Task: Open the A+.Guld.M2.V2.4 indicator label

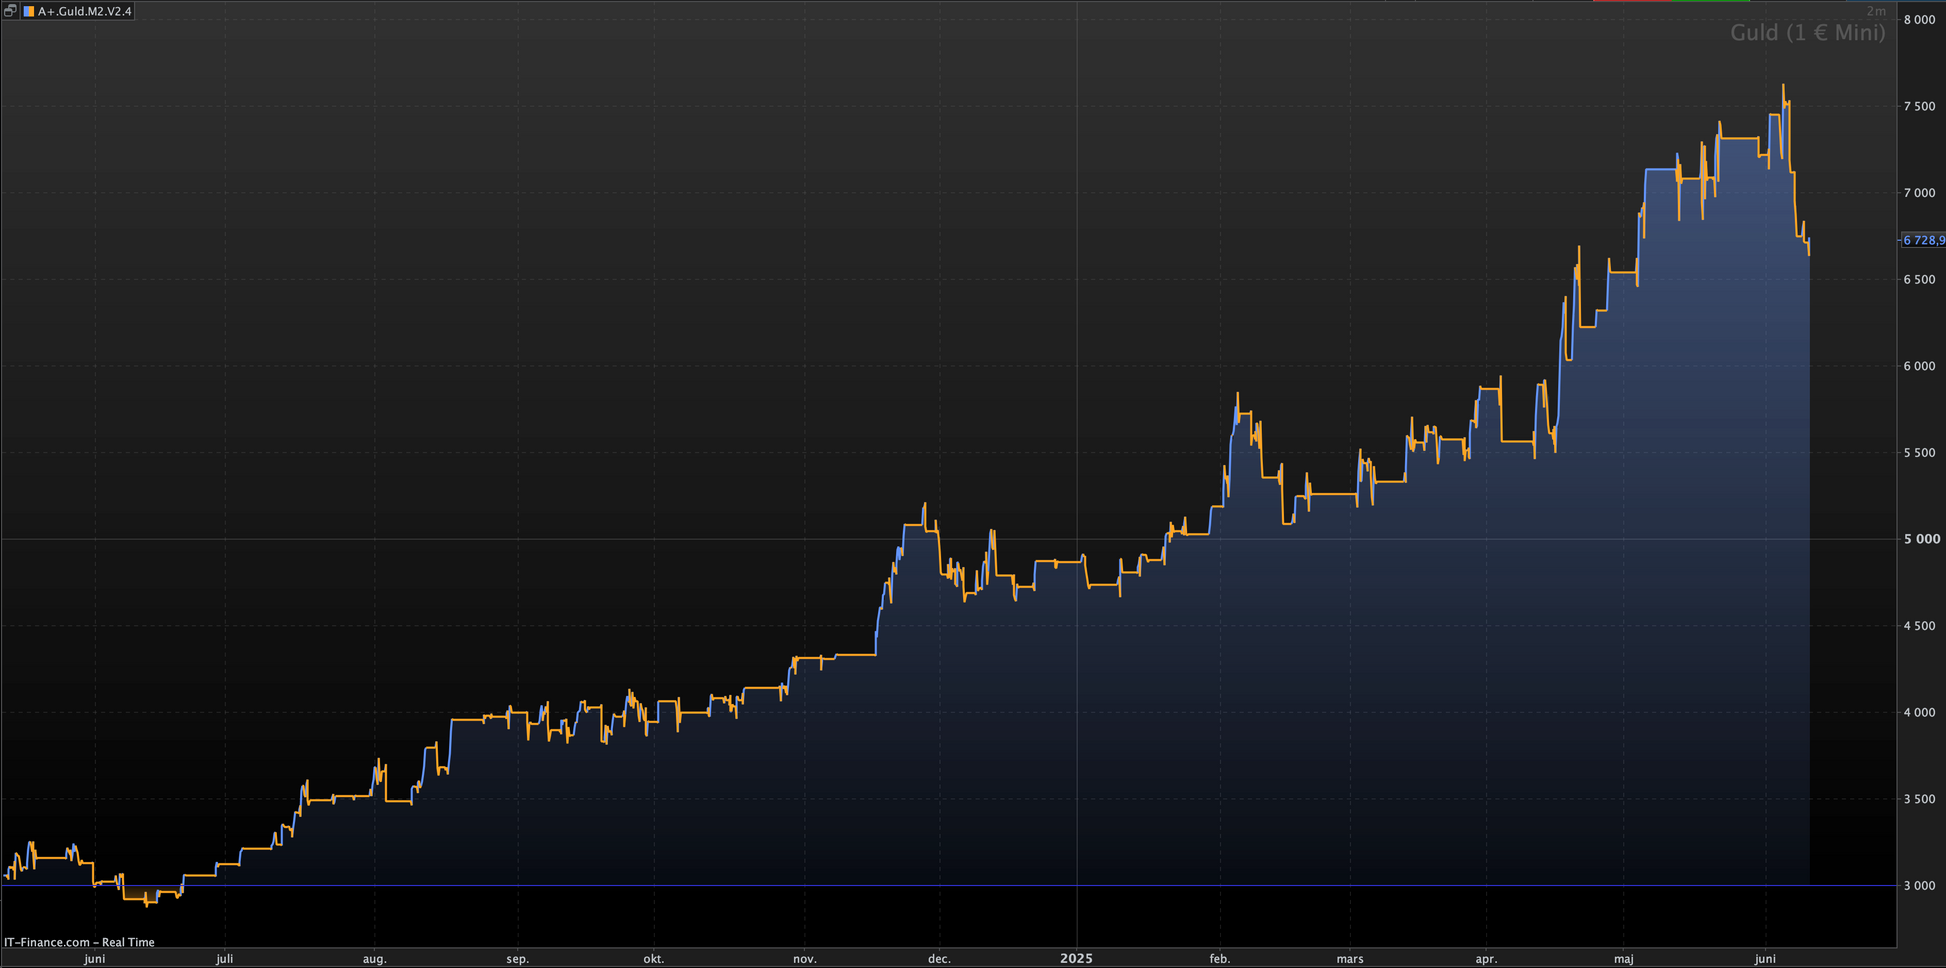Action: pyautogui.click(x=84, y=11)
